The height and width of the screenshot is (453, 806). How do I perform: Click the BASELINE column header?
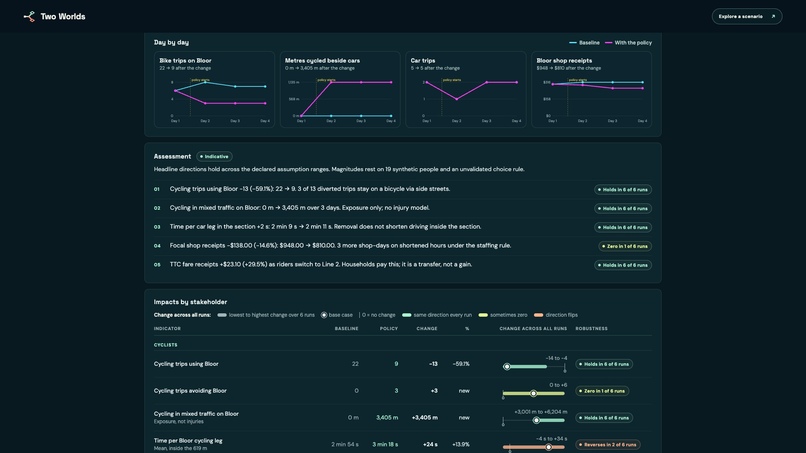[346, 329]
